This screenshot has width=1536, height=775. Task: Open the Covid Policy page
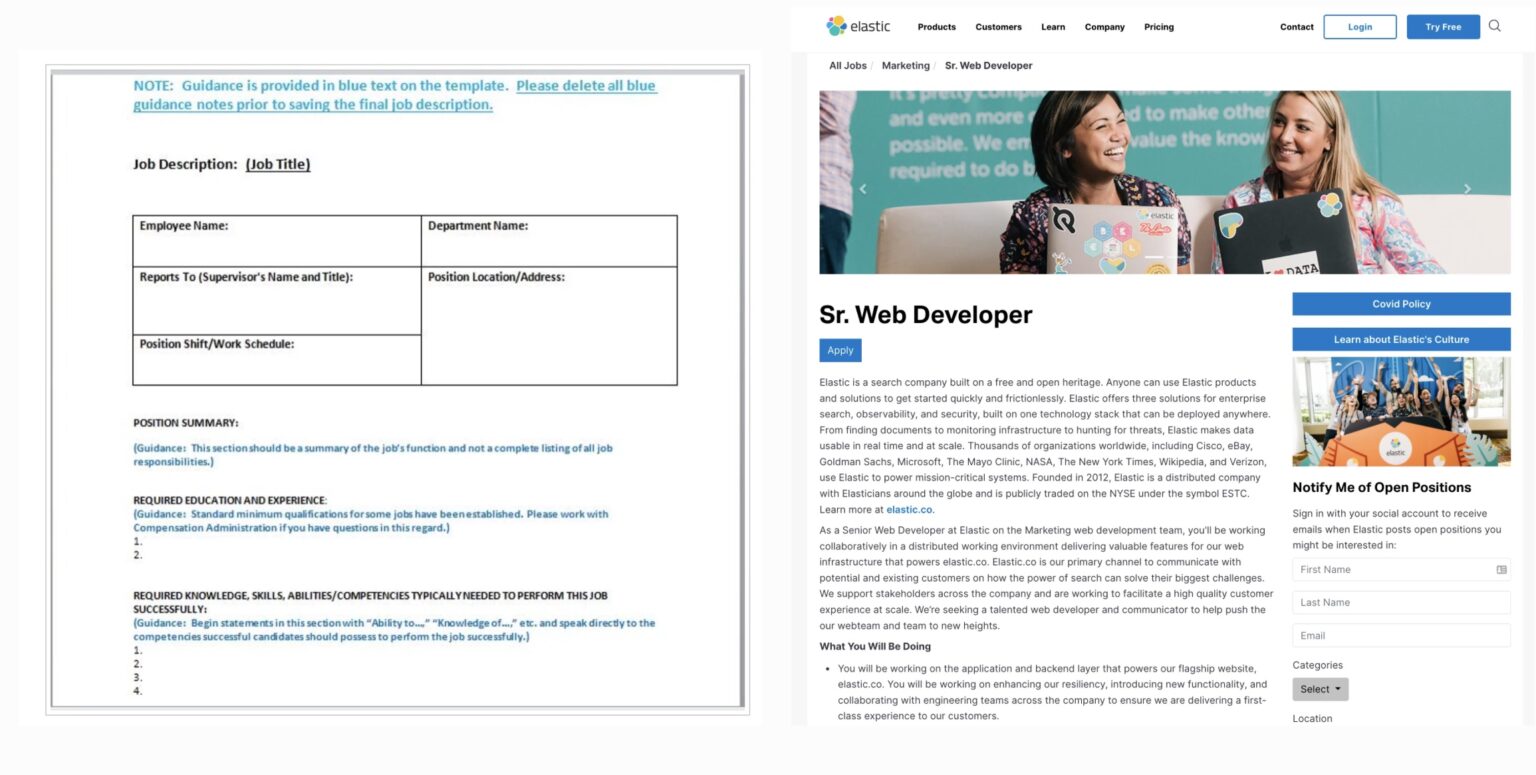coord(1401,303)
